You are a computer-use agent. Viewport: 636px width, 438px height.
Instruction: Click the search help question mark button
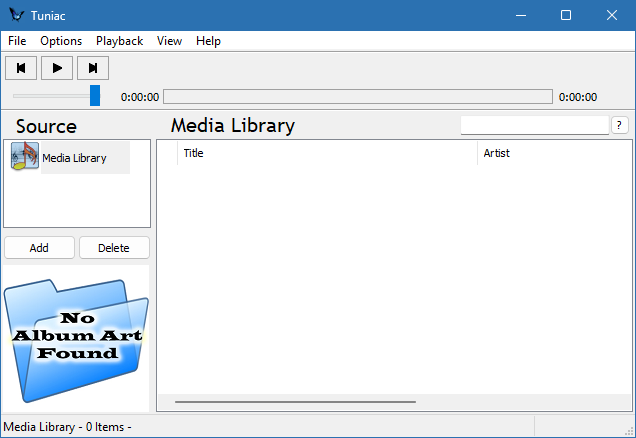pyautogui.click(x=620, y=125)
